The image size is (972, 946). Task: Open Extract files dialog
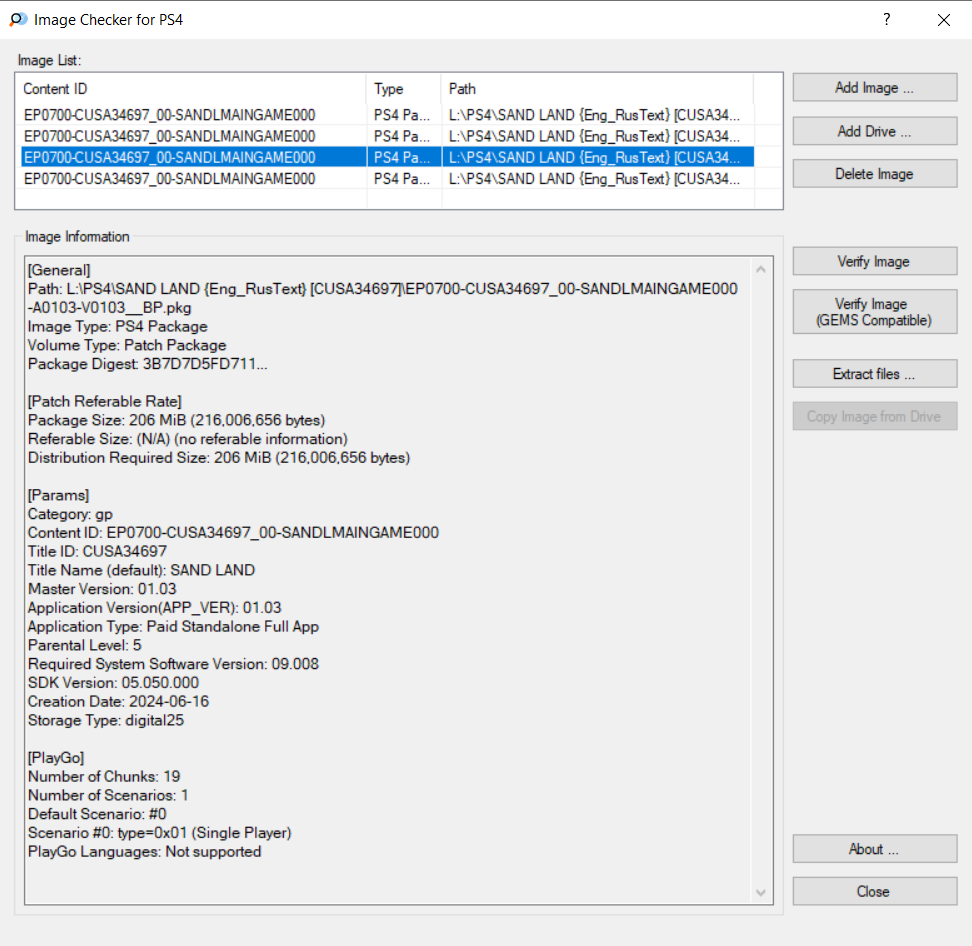874,374
